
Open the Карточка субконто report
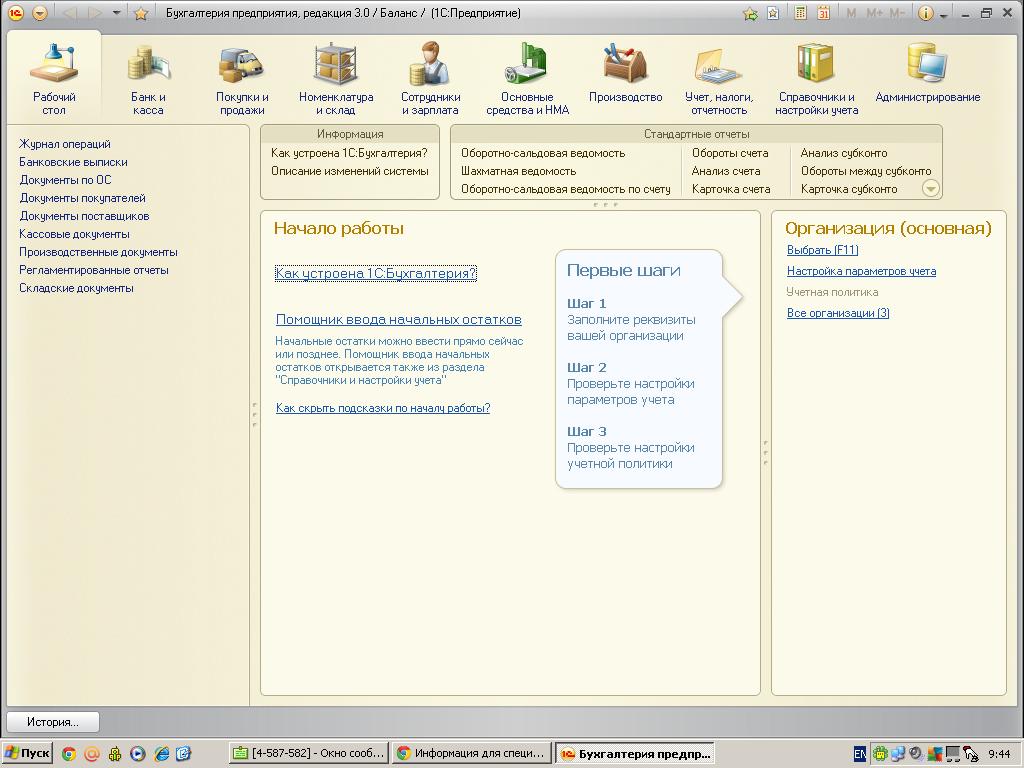click(x=849, y=189)
